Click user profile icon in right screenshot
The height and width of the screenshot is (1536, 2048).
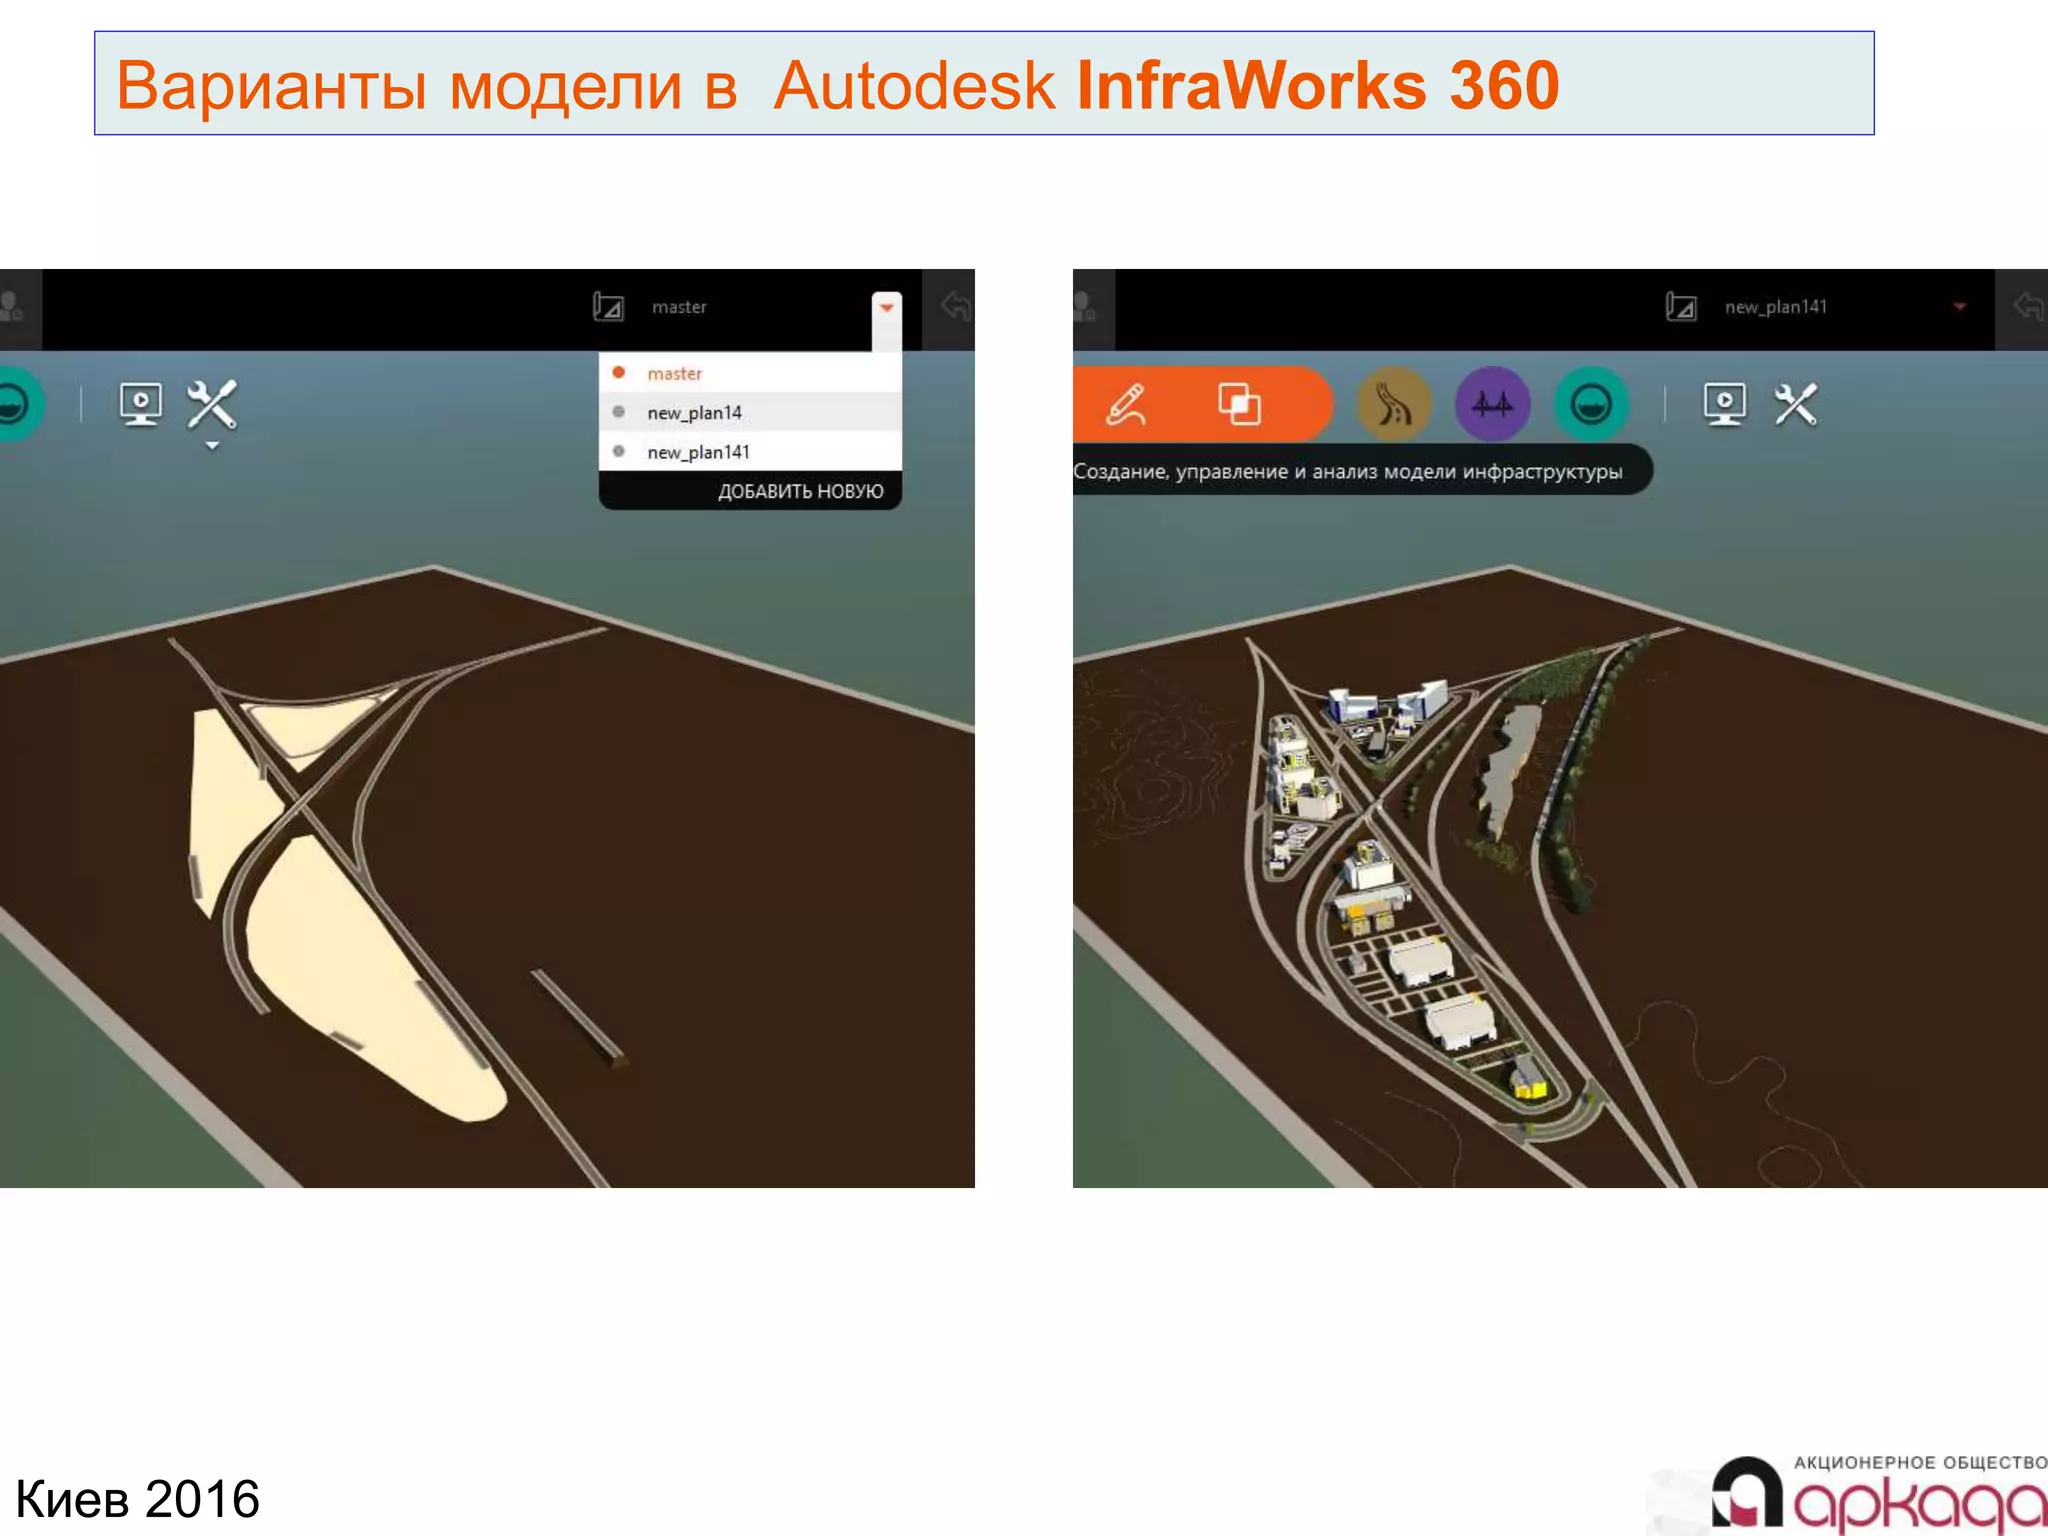pos(1085,306)
